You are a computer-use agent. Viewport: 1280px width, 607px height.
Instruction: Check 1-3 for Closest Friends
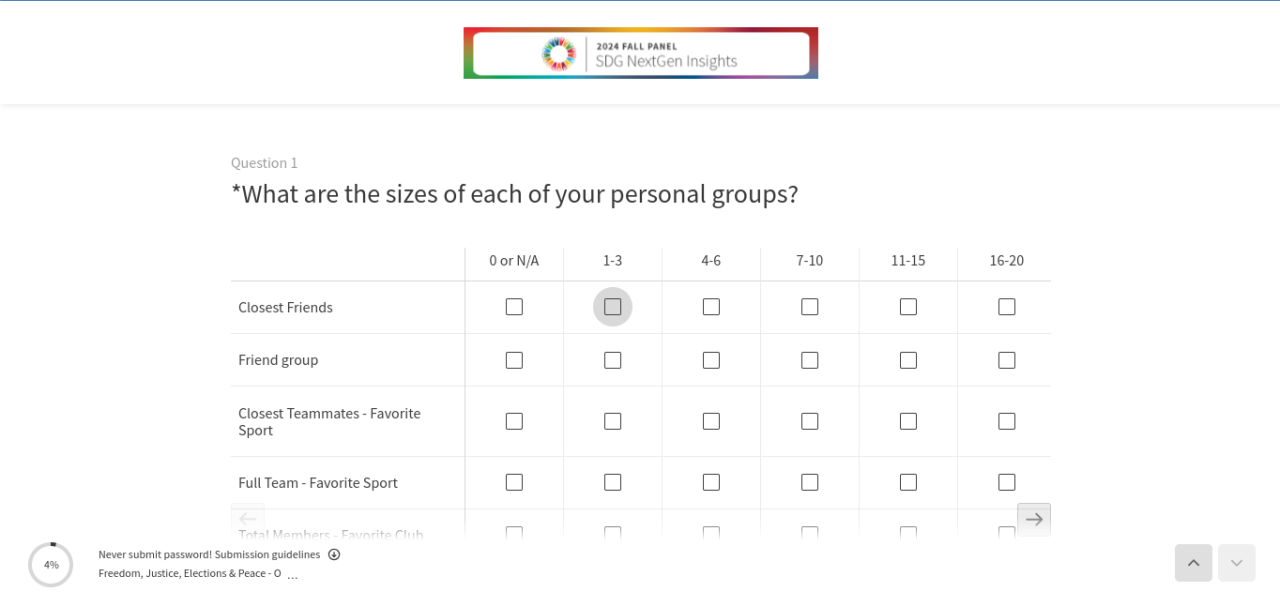click(x=613, y=307)
